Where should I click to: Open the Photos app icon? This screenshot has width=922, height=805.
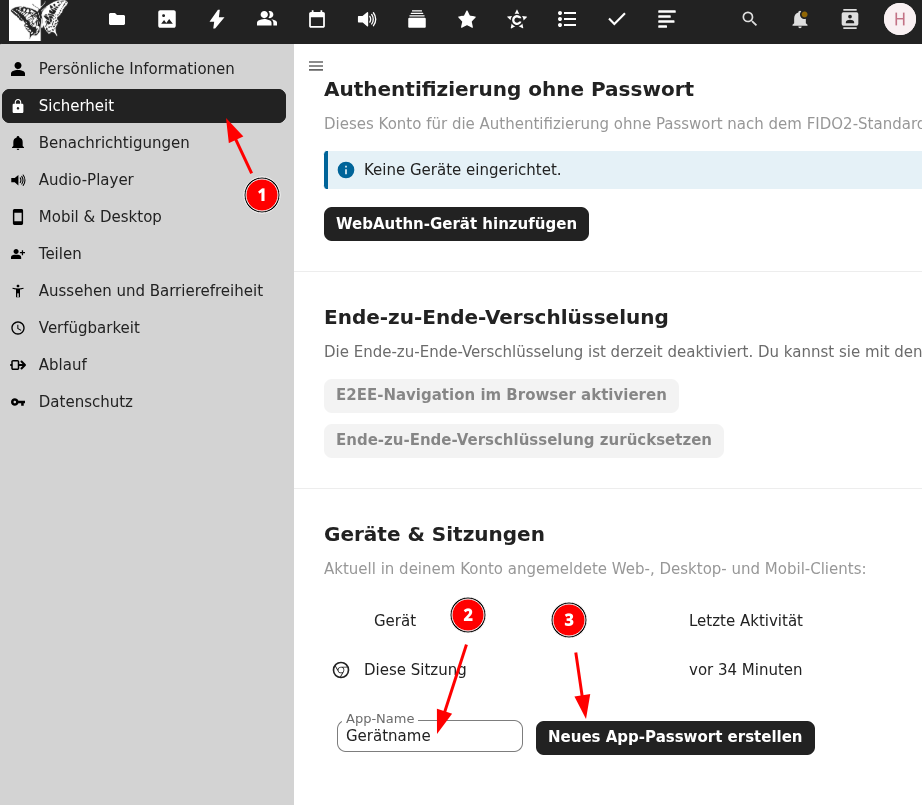167,19
